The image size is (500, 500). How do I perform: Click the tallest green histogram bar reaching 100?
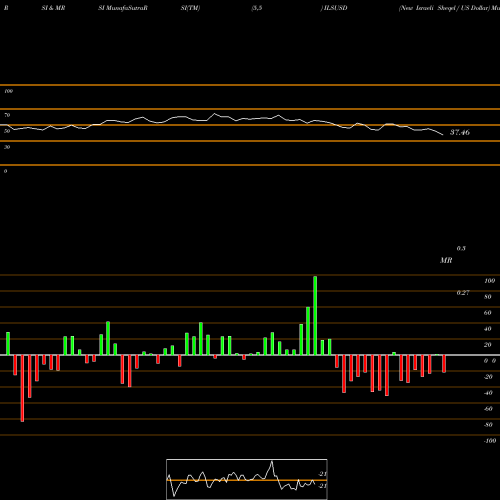pyautogui.click(x=315, y=315)
